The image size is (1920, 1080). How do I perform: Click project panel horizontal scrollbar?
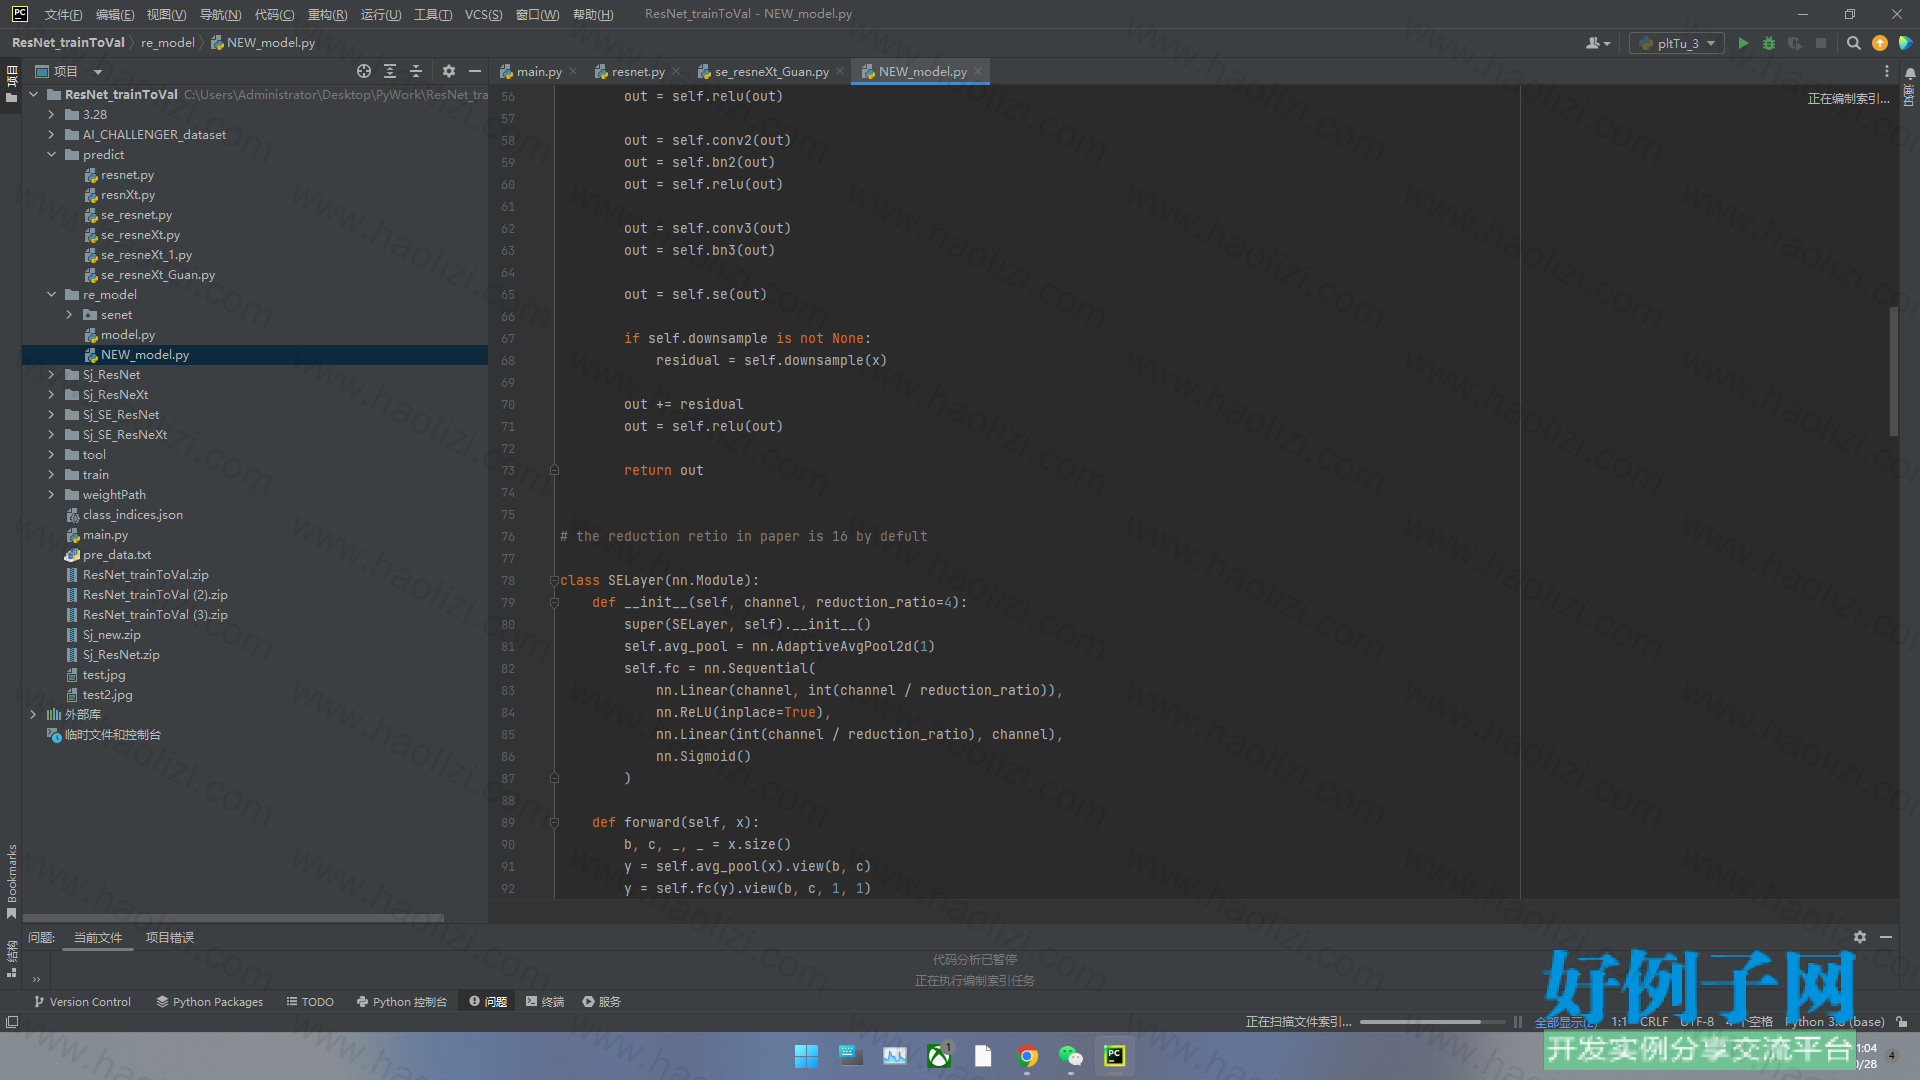pyautogui.click(x=233, y=917)
